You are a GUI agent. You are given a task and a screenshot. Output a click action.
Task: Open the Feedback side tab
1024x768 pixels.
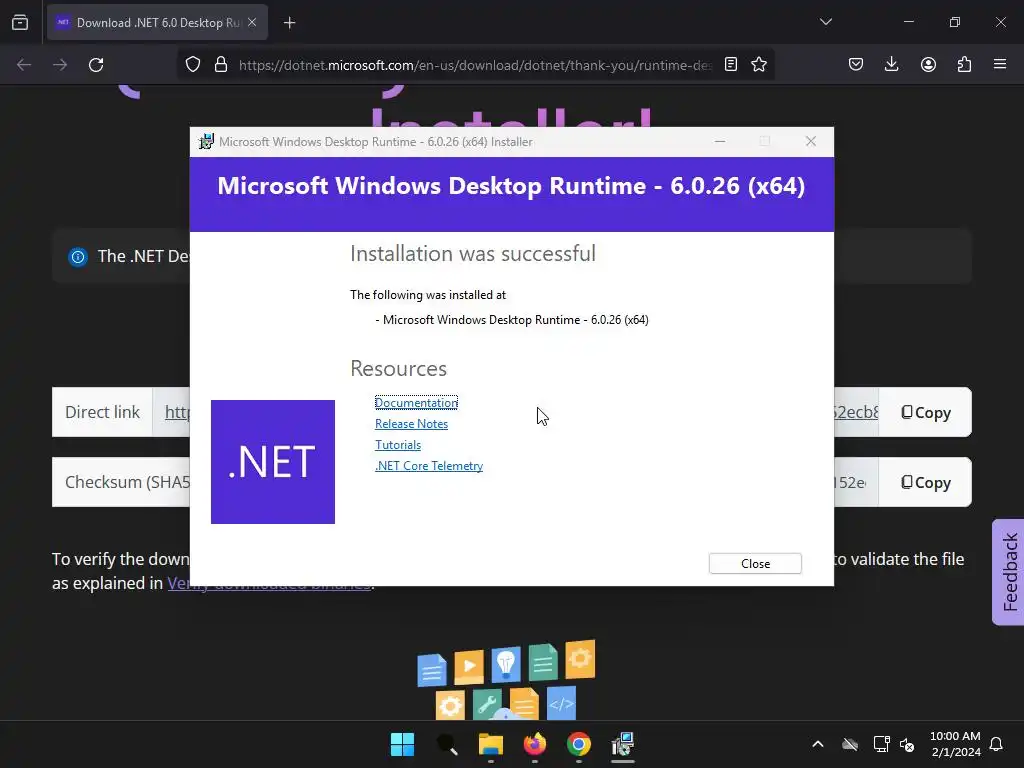pos(1009,572)
